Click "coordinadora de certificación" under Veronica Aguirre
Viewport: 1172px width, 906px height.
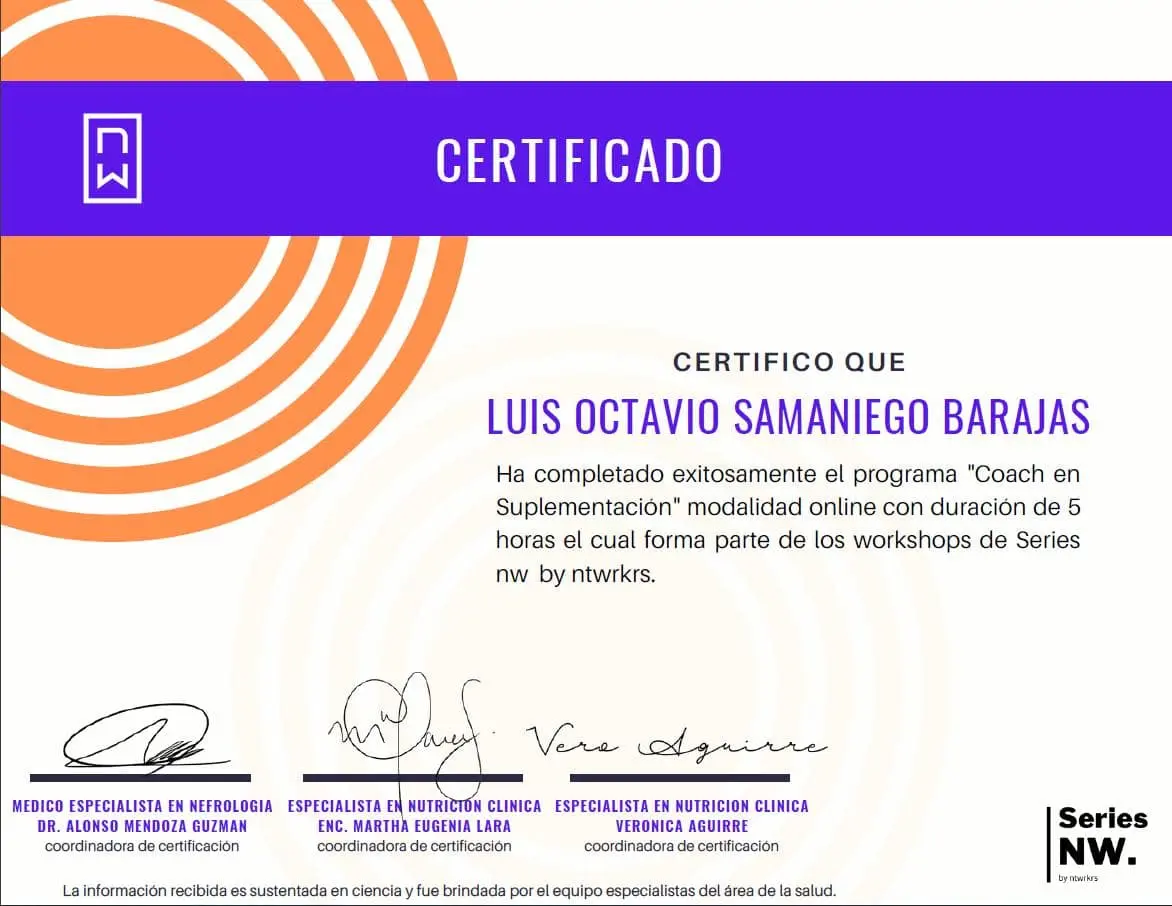(681, 846)
